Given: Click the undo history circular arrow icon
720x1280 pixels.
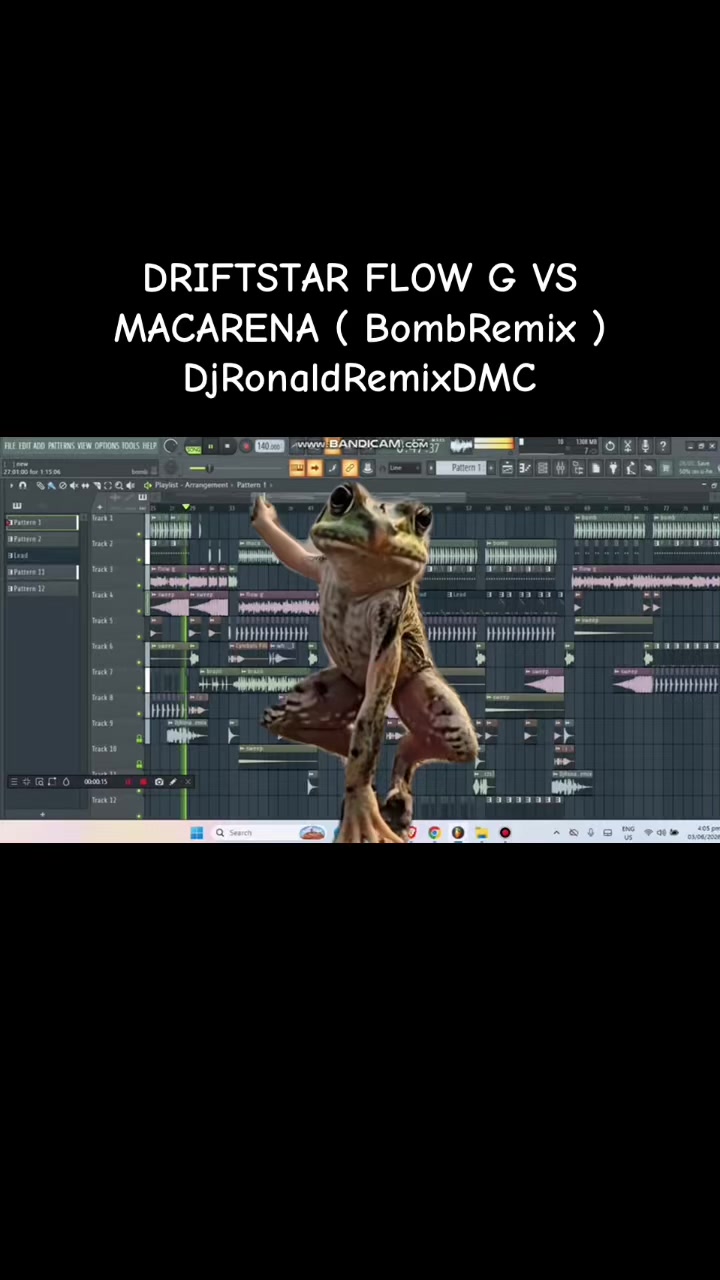Looking at the screenshot, I should (x=610, y=445).
